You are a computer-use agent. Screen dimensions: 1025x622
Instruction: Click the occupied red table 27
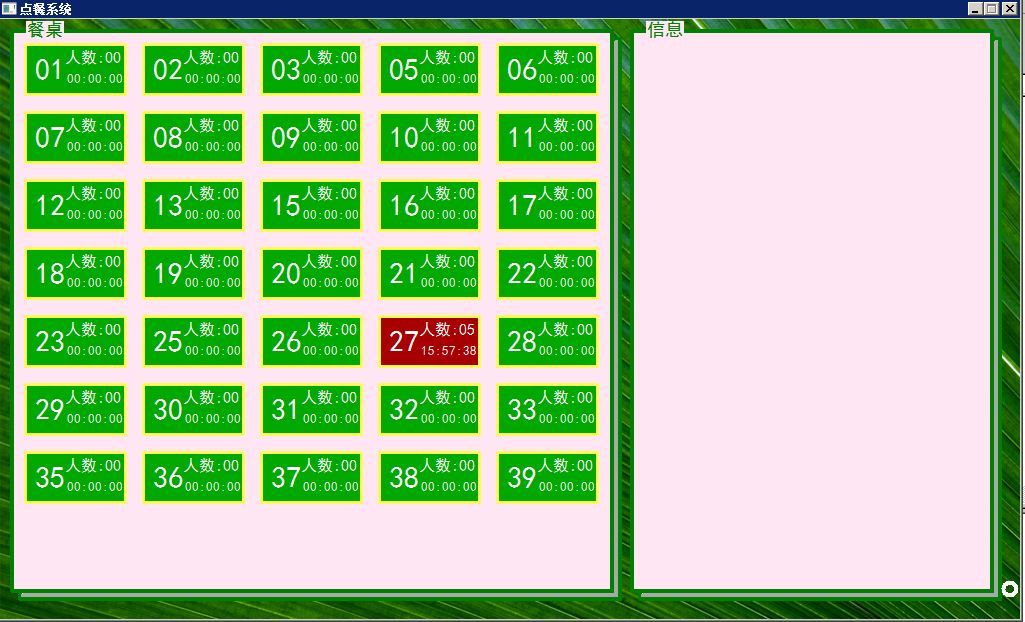pyautogui.click(x=430, y=341)
